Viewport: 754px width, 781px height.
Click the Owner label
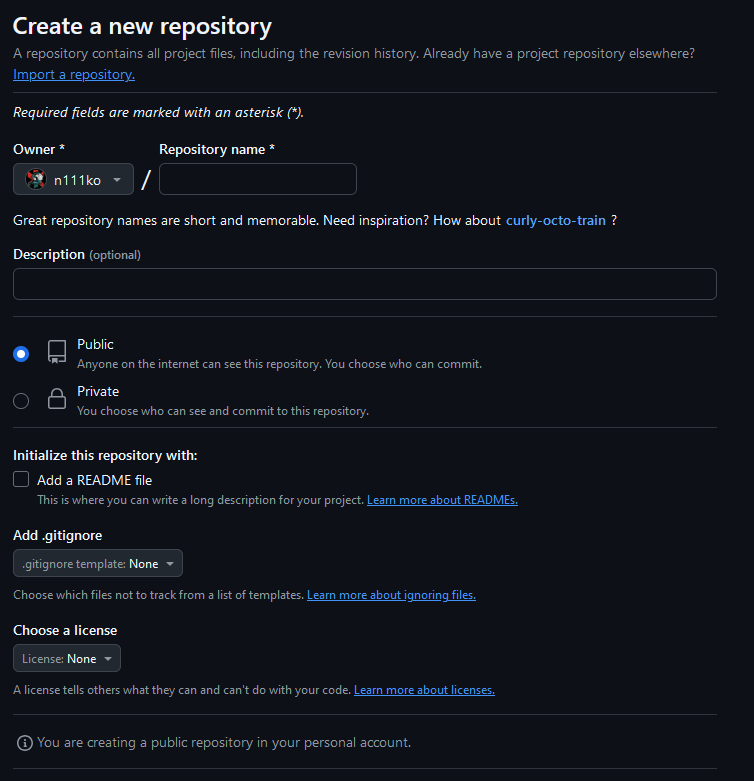pos(39,149)
